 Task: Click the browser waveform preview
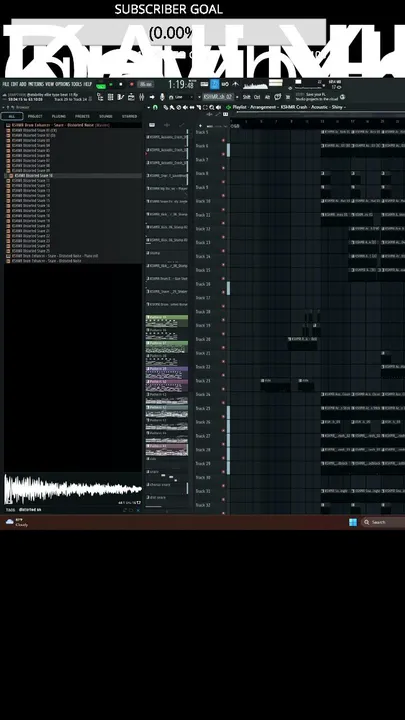[73, 489]
